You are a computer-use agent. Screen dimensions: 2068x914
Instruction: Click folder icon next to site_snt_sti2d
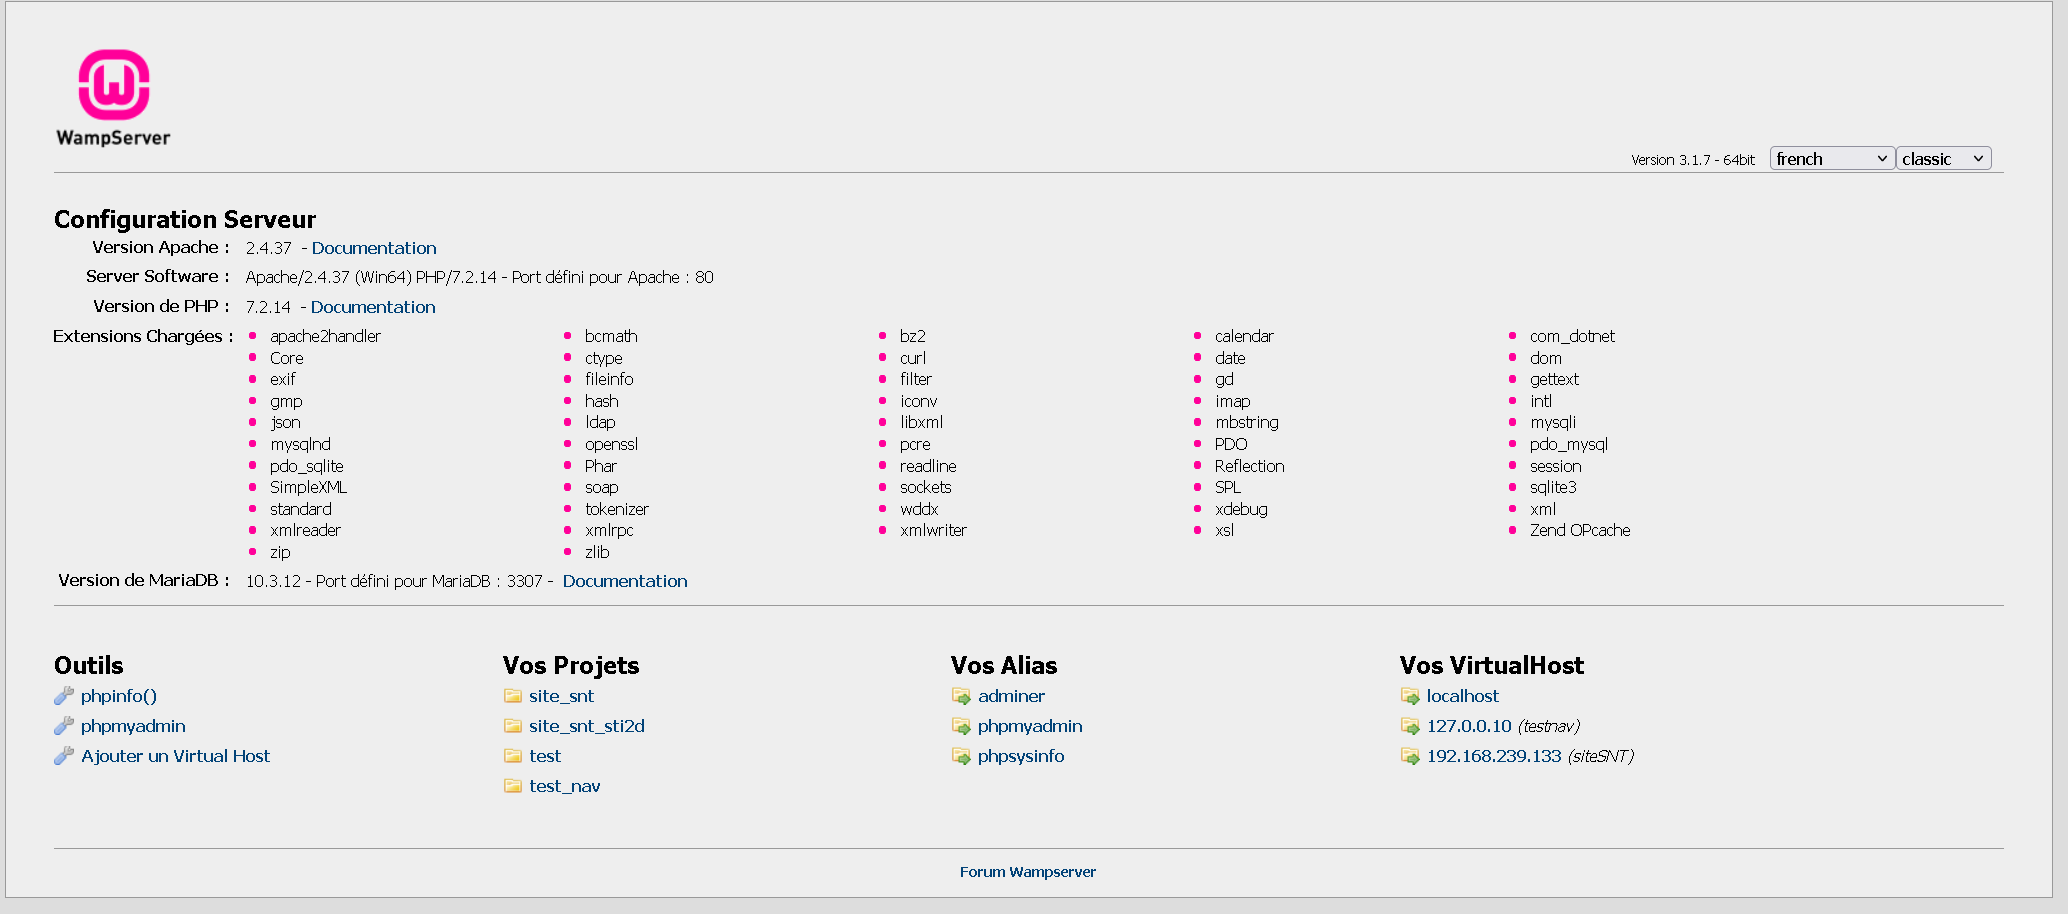[513, 726]
